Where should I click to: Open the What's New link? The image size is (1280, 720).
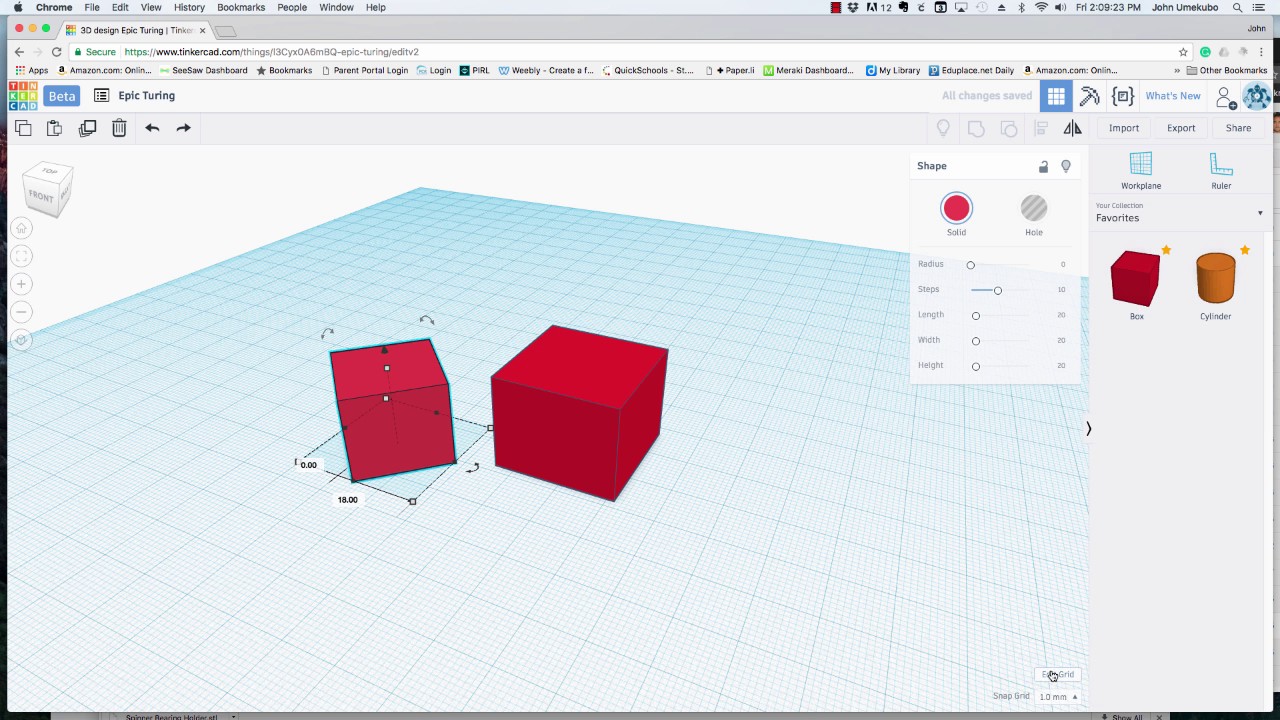1173,96
